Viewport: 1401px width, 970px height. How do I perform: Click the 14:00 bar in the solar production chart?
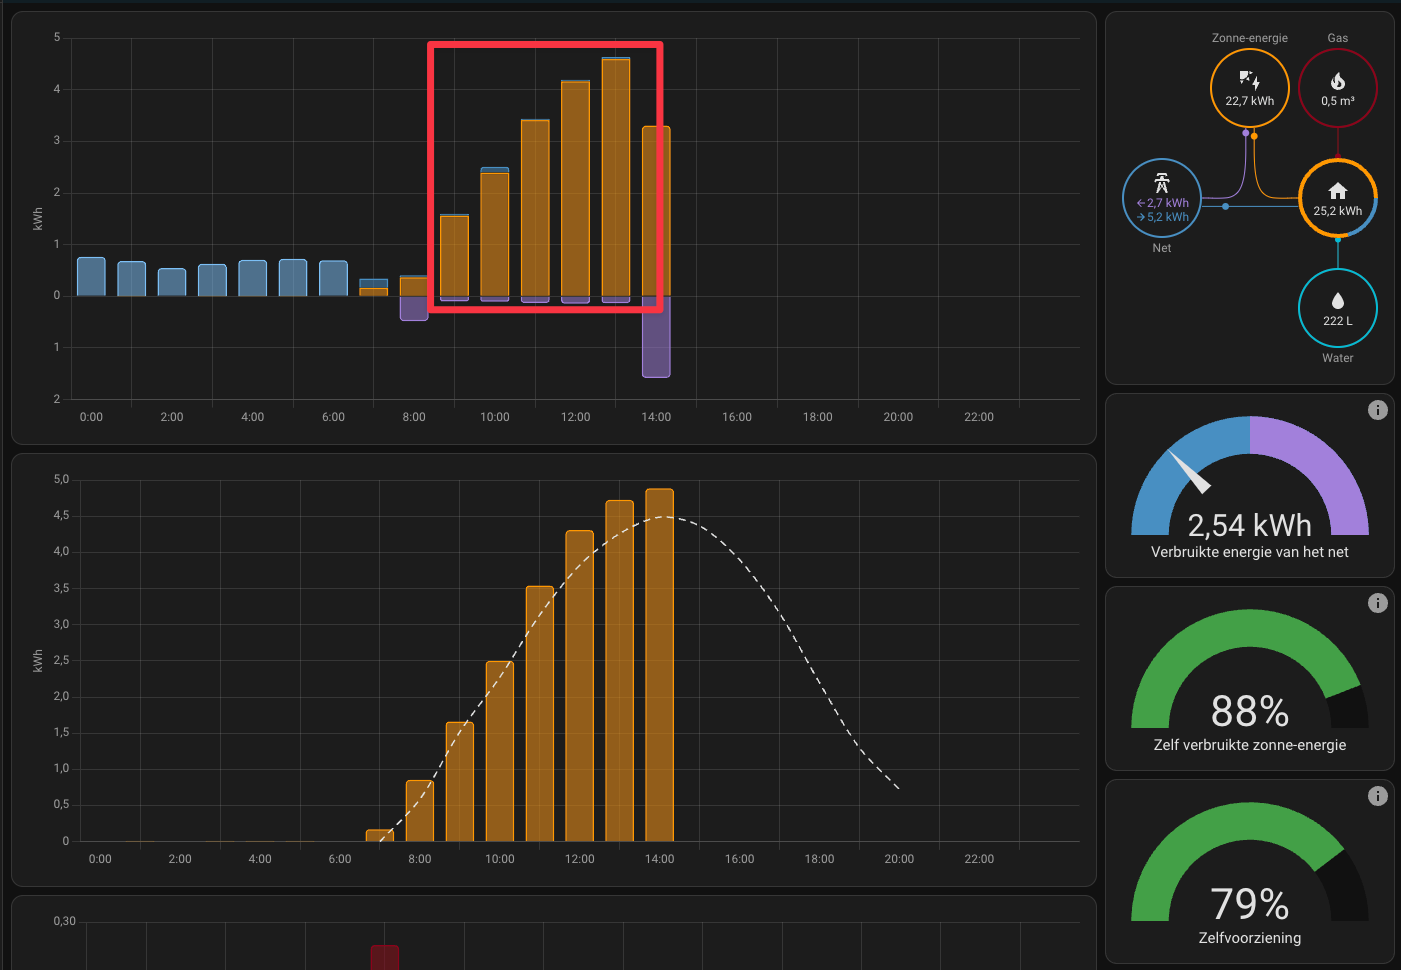(x=659, y=665)
